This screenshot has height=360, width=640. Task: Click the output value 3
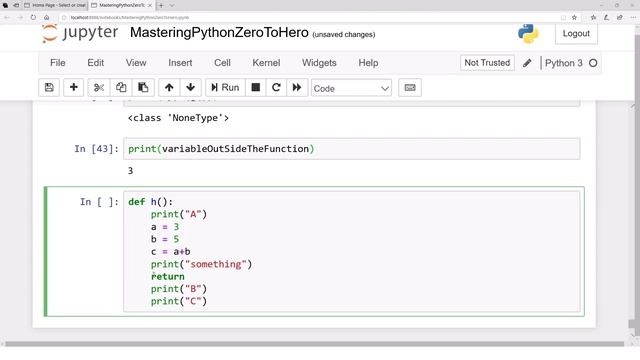(x=130, y=171)
